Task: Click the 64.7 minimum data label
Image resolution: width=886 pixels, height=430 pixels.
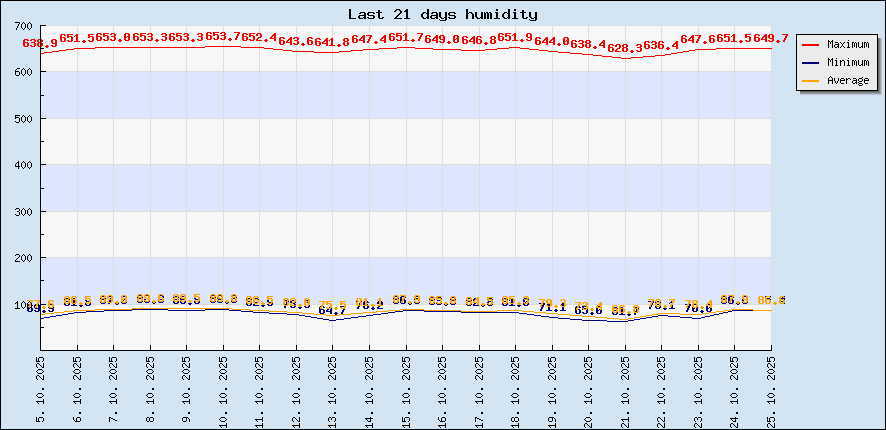Action: 332,311
